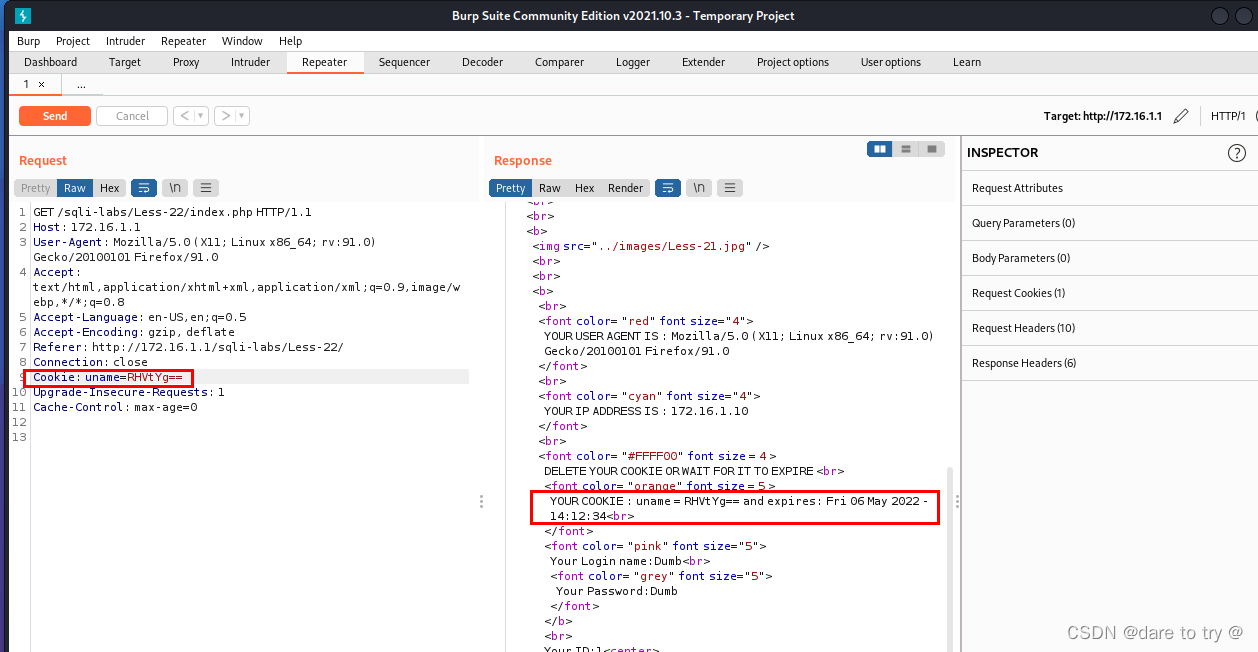Switch to the Logger tab
The height and width of the screenshot is (652, 1258).
tap(633, 62)
